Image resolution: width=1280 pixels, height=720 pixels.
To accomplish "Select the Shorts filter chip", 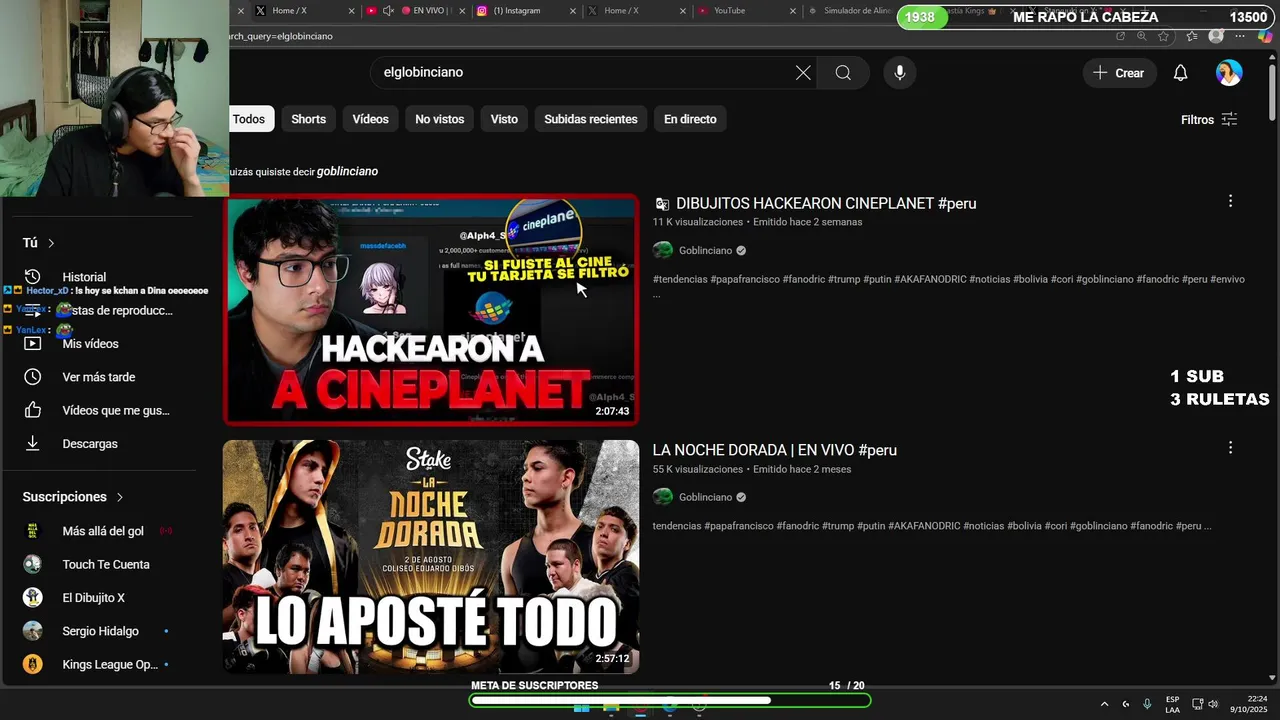I will [x=308, y=119].
